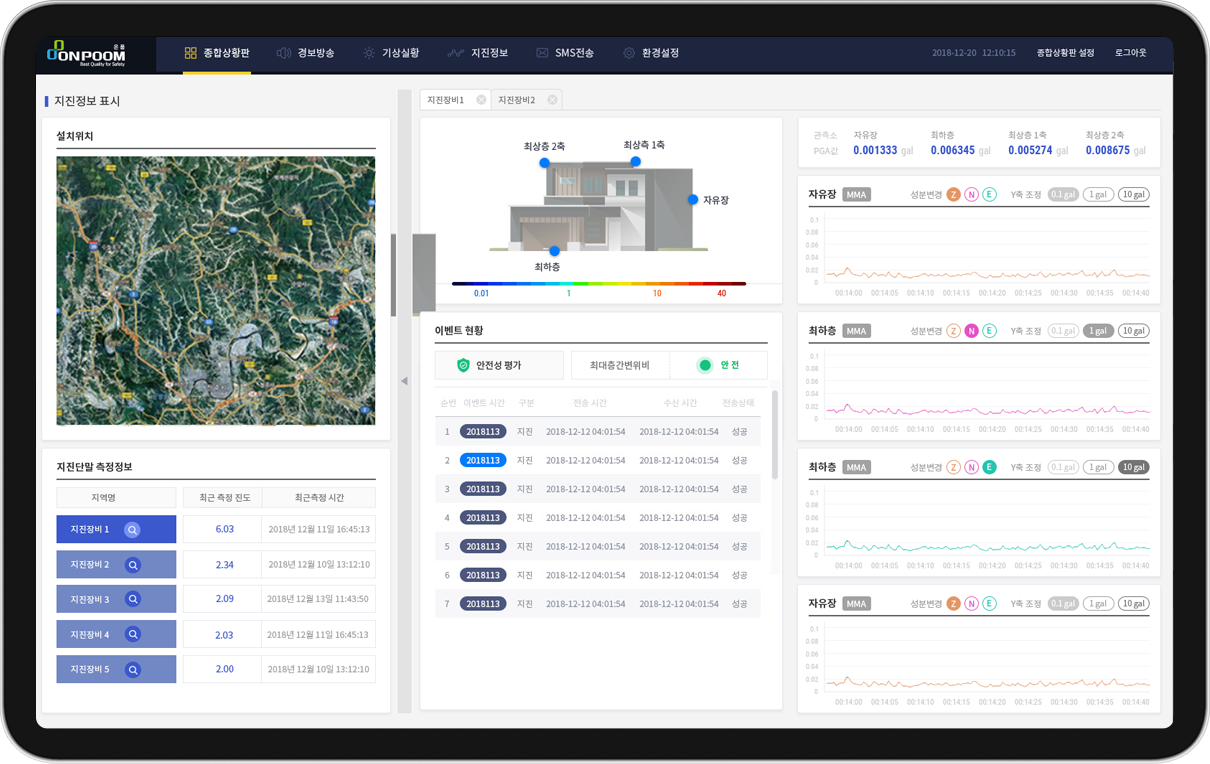Click the 최하층 sensor dot below the building

point(554,251)
